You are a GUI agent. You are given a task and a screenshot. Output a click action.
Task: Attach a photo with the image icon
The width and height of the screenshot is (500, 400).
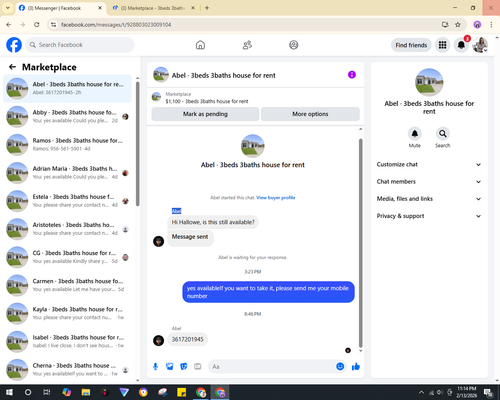pyautogui.click(x=170, y=367)
